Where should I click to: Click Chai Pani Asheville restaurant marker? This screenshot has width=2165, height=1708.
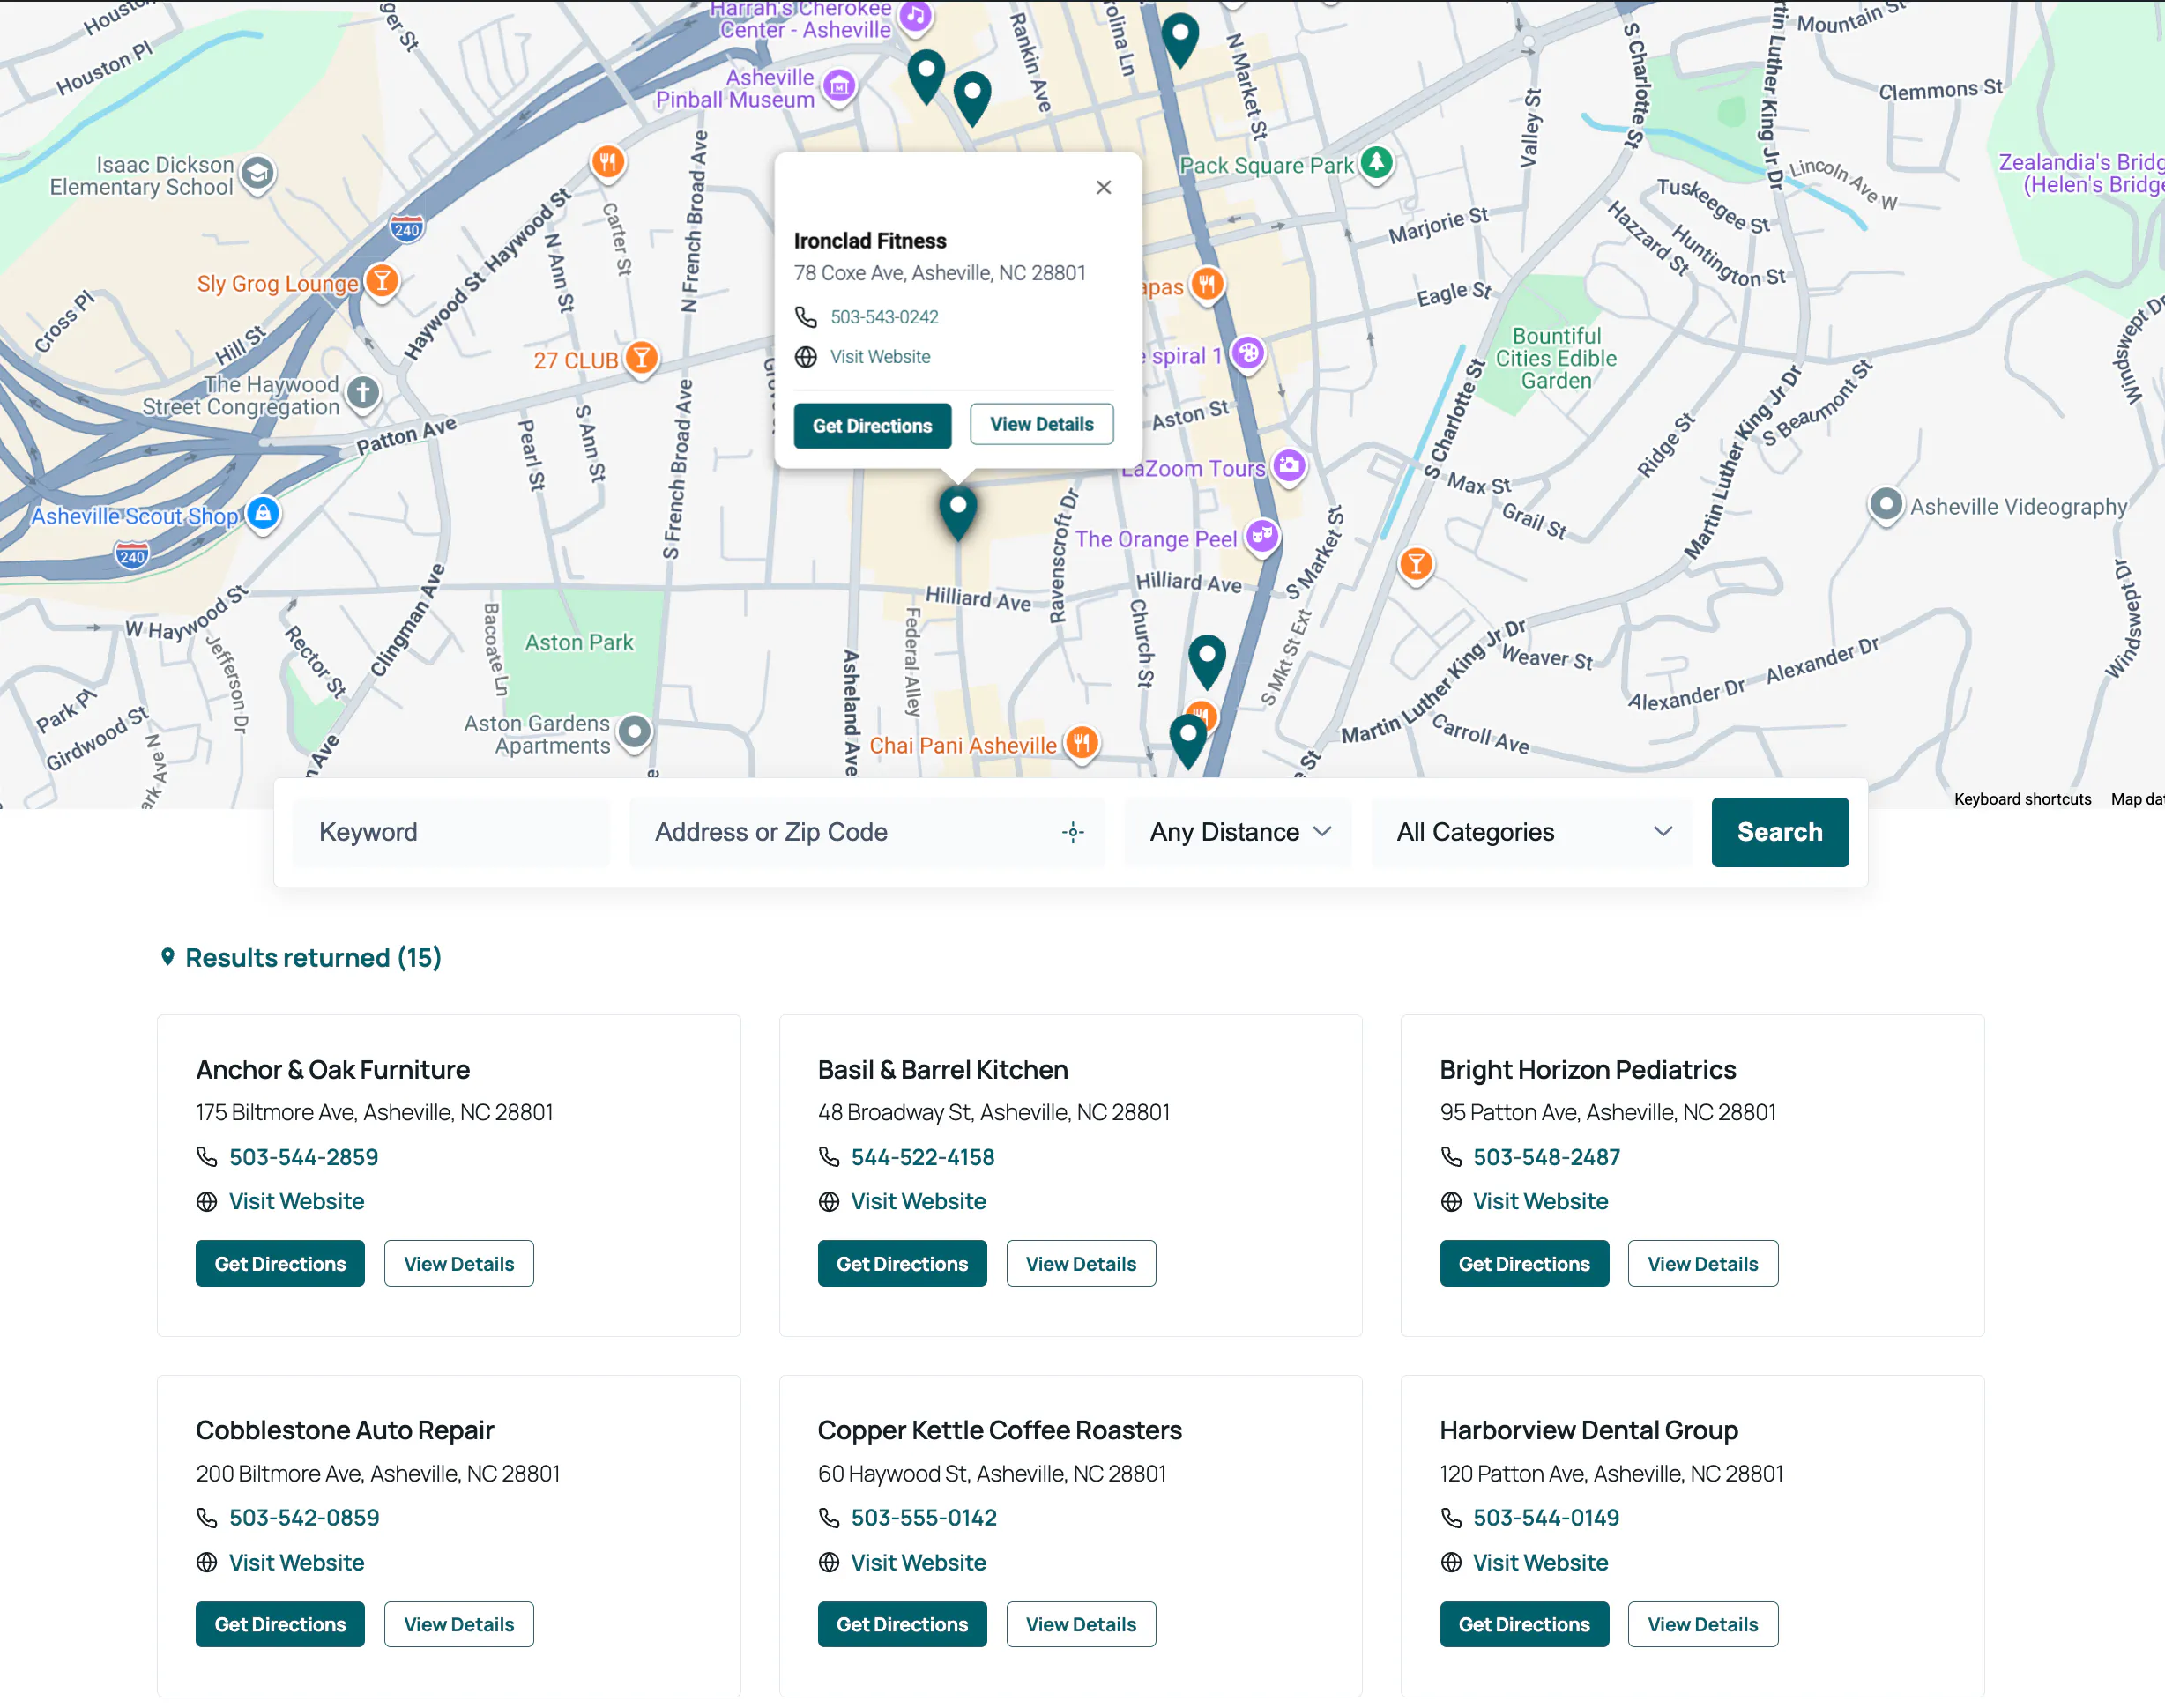[x=1081, y=743]
